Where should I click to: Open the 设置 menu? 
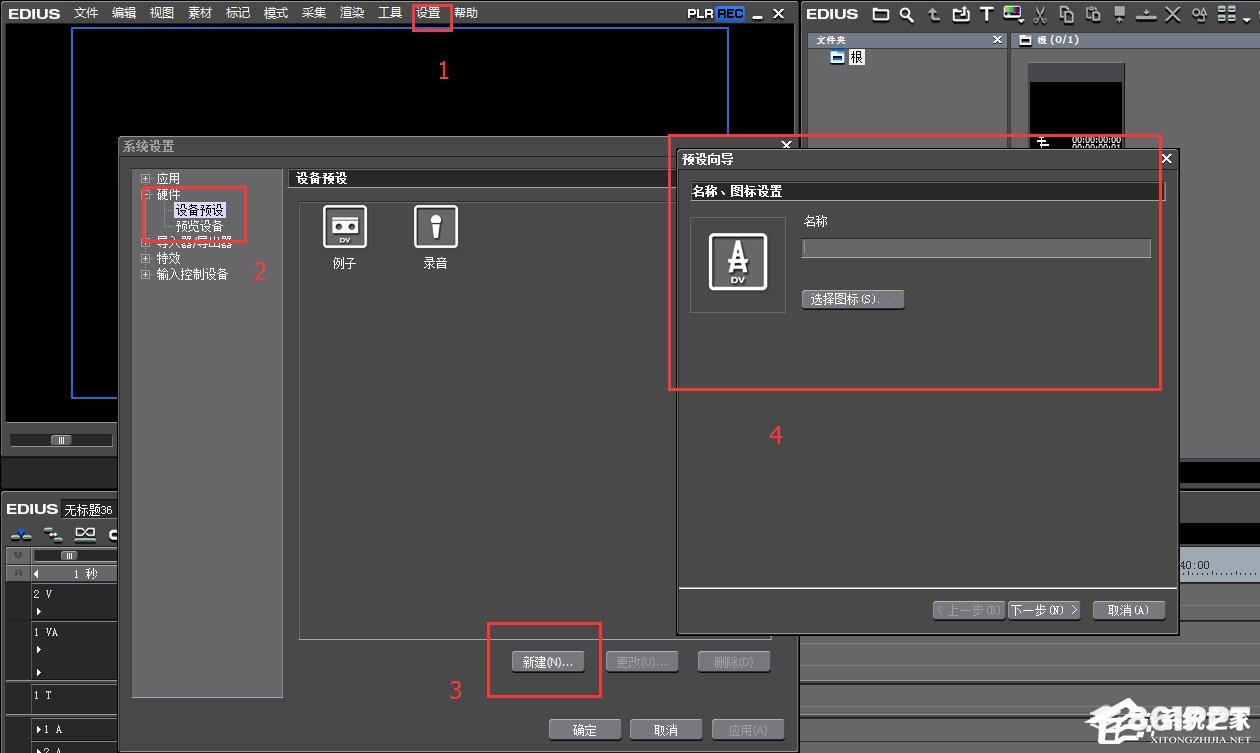pyautogui.click(x=428, y=13)
